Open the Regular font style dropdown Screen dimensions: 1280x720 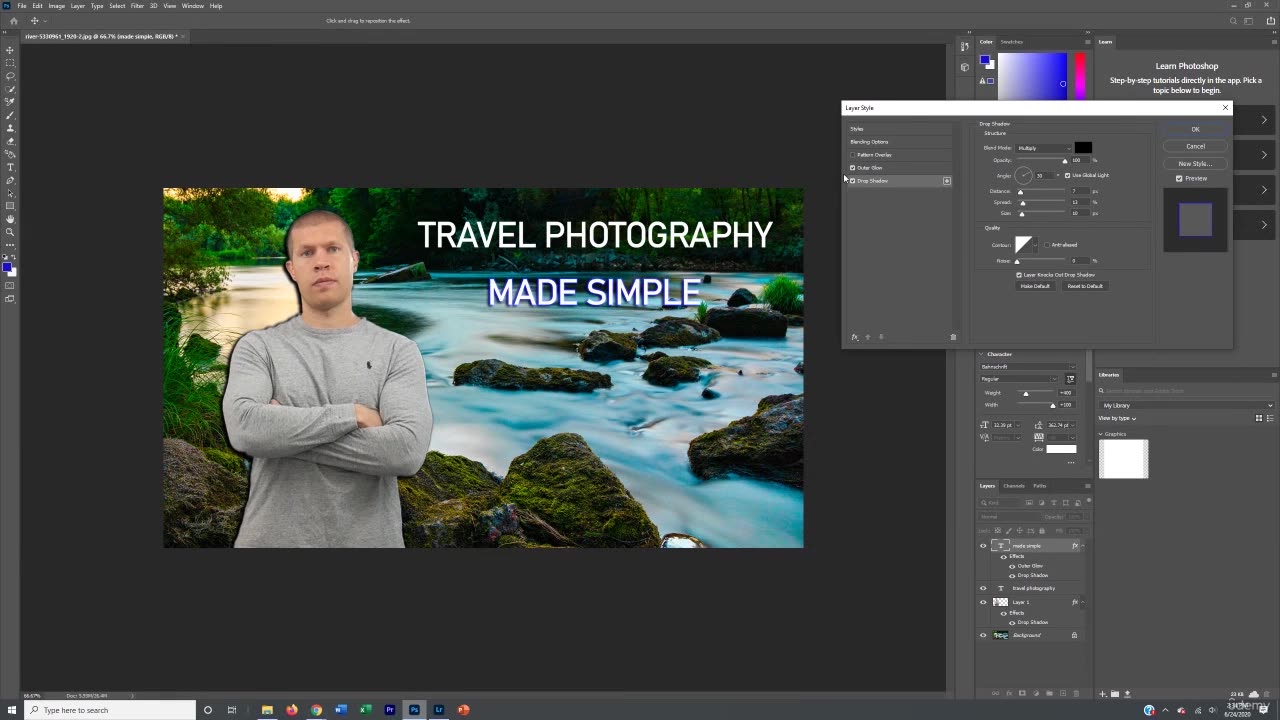point(1019,379)
